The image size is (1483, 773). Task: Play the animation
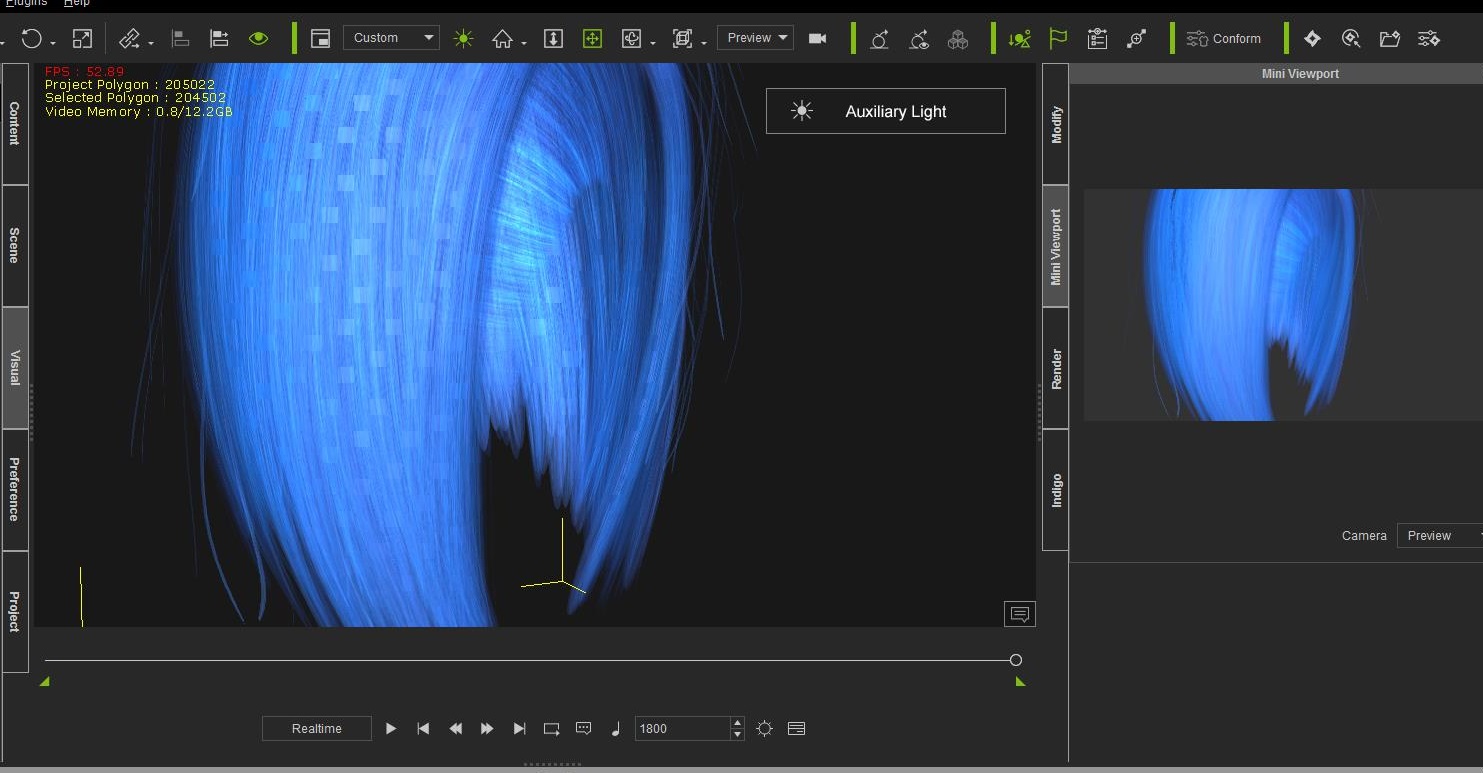391,729
